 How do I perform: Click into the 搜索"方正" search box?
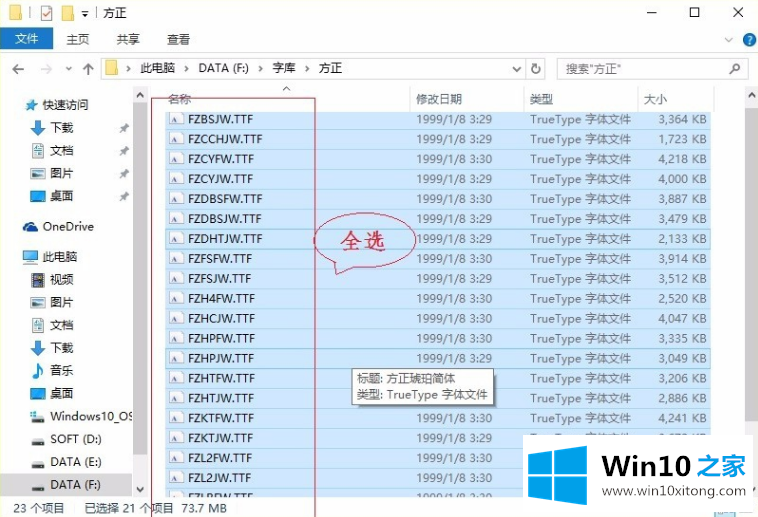pos(640,69)
